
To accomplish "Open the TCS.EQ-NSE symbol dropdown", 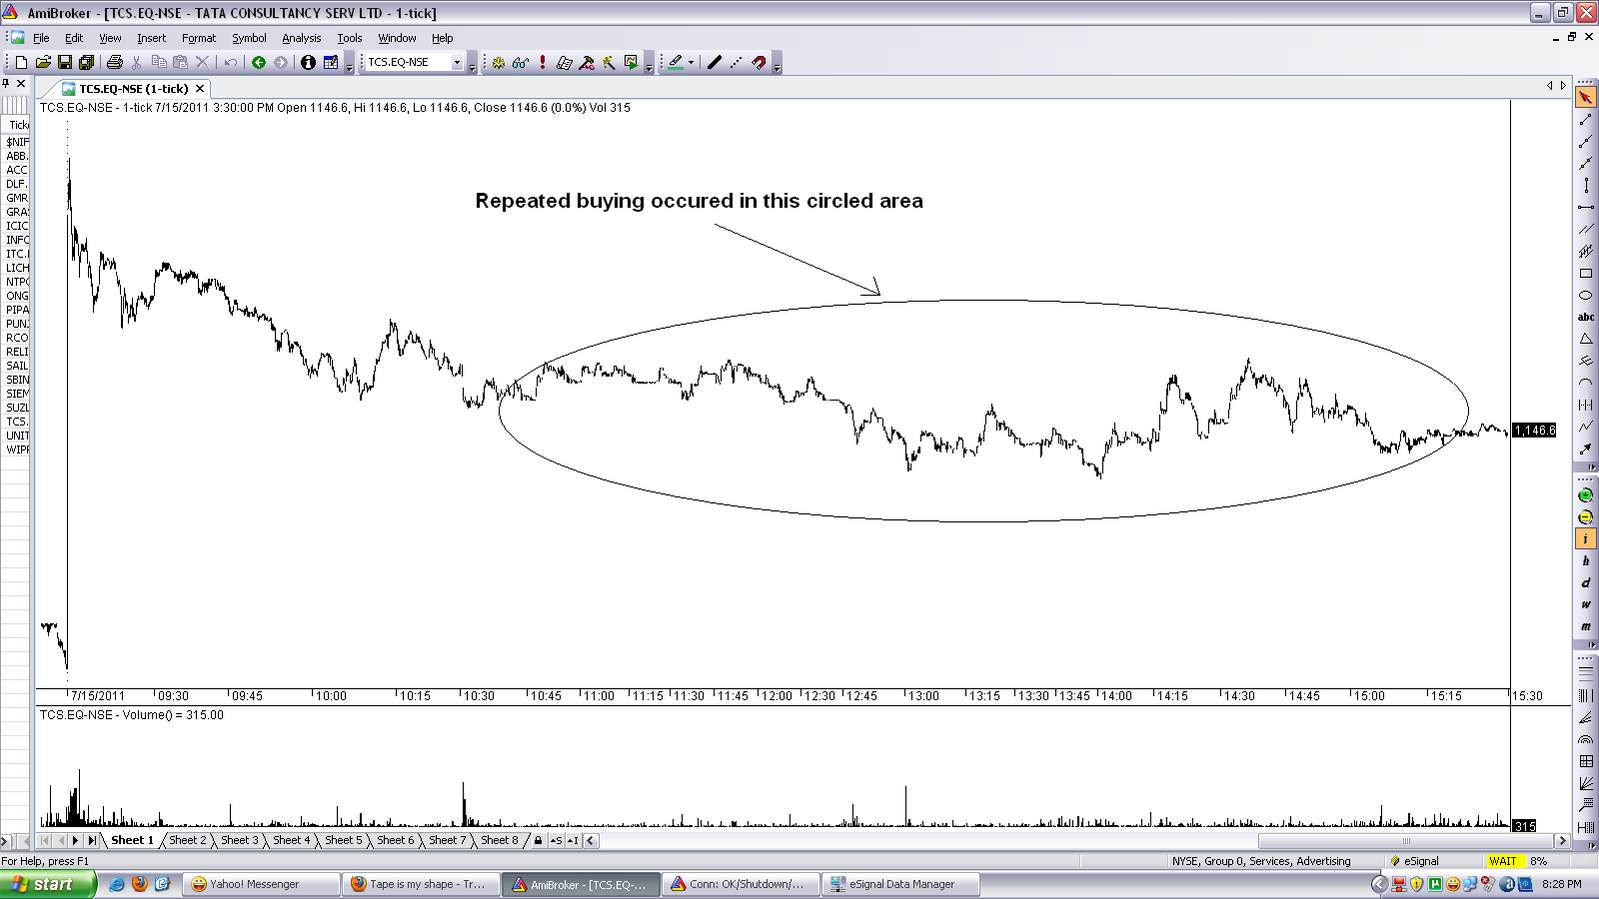I will click(457, 62).
